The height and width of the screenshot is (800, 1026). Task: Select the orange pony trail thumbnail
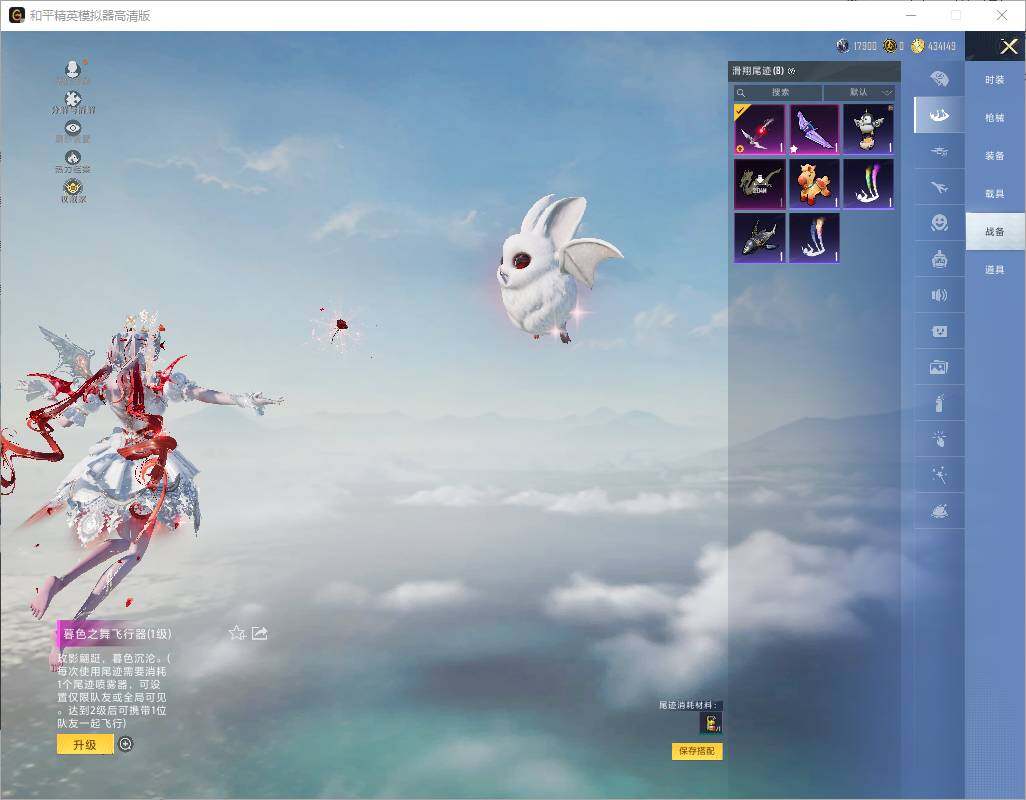tap(814, 184)
